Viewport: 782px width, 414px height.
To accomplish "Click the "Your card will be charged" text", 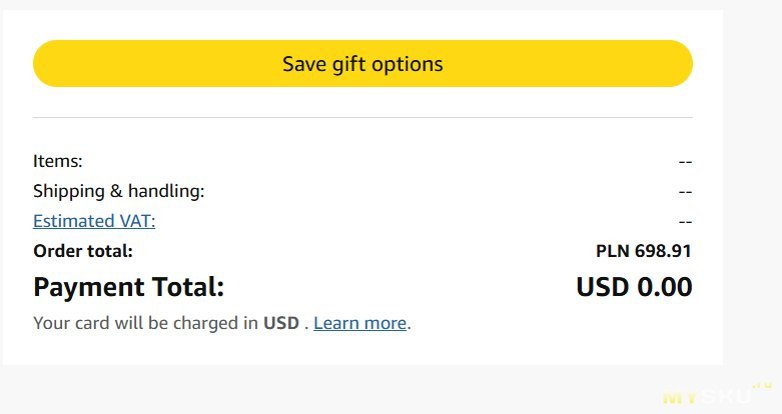I will click(x=146, y=323).
